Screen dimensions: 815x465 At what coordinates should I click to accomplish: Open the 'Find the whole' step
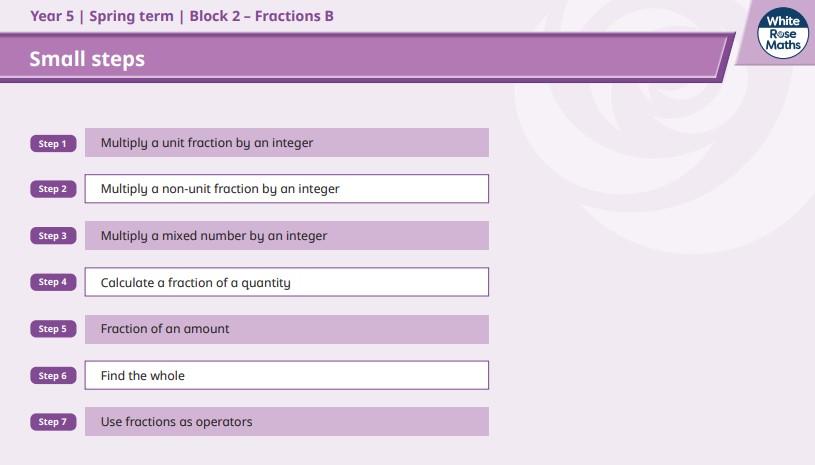287,375
